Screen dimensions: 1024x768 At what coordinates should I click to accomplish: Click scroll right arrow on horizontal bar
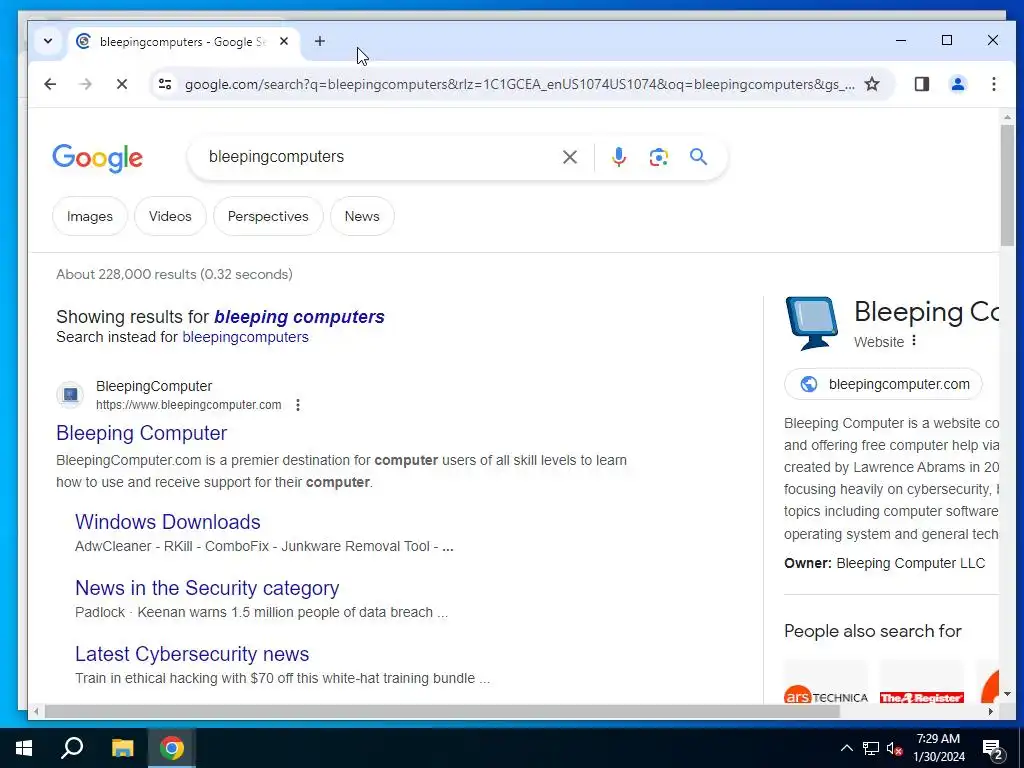[x=991, y=711]
